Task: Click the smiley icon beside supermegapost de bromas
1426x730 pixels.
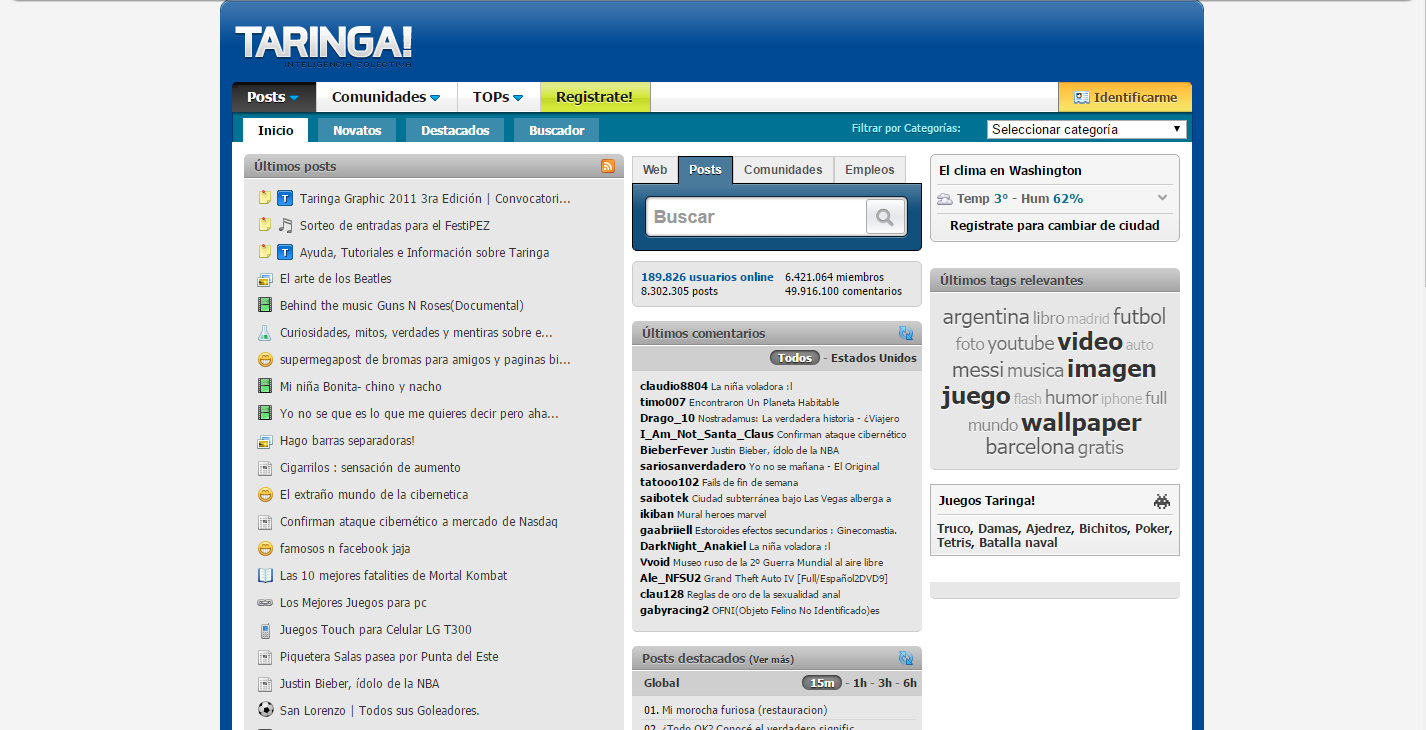Action: point(265,359)
